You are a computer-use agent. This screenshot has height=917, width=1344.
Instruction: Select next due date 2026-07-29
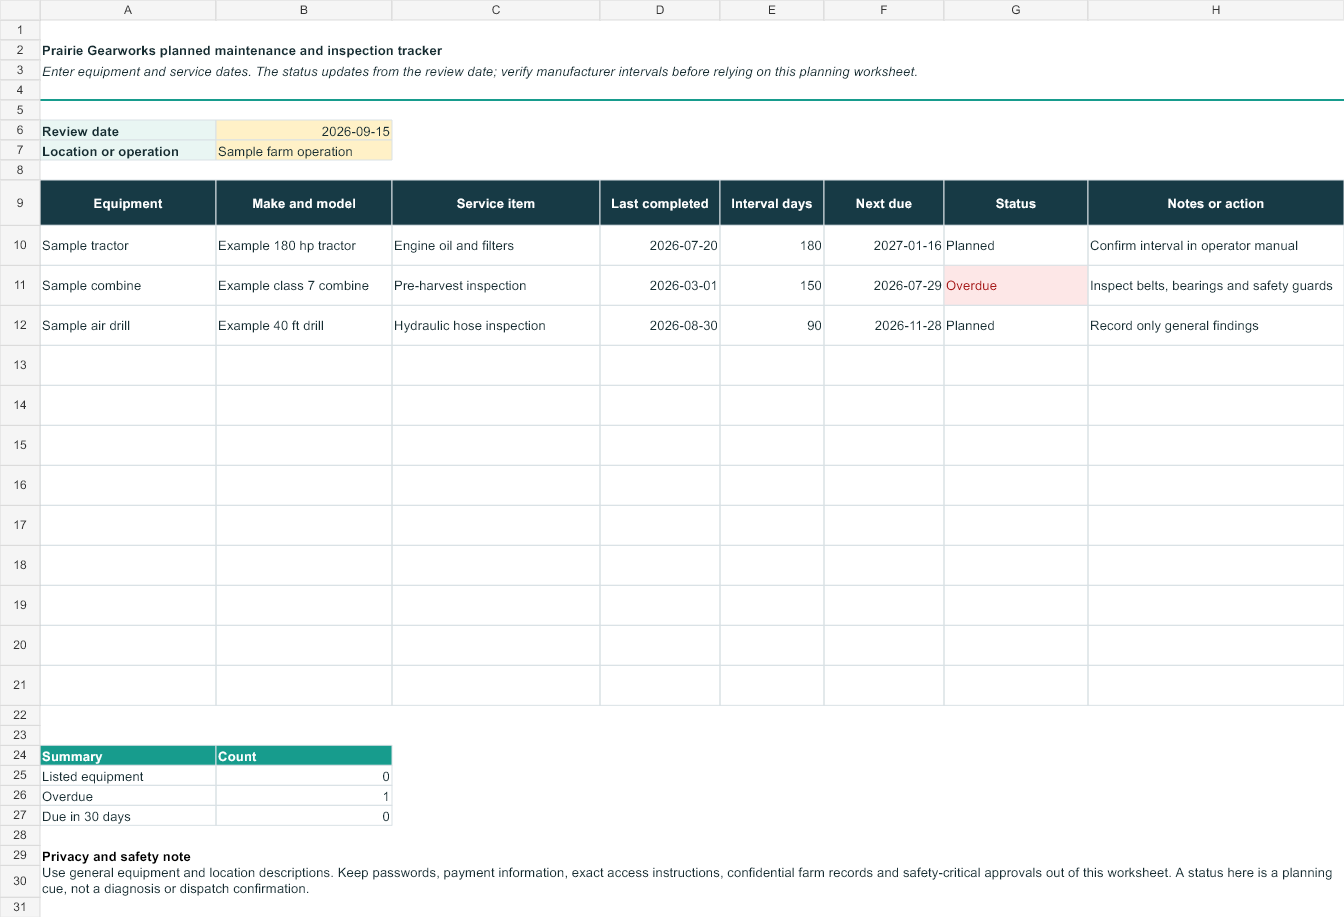[x=884, y=285]
